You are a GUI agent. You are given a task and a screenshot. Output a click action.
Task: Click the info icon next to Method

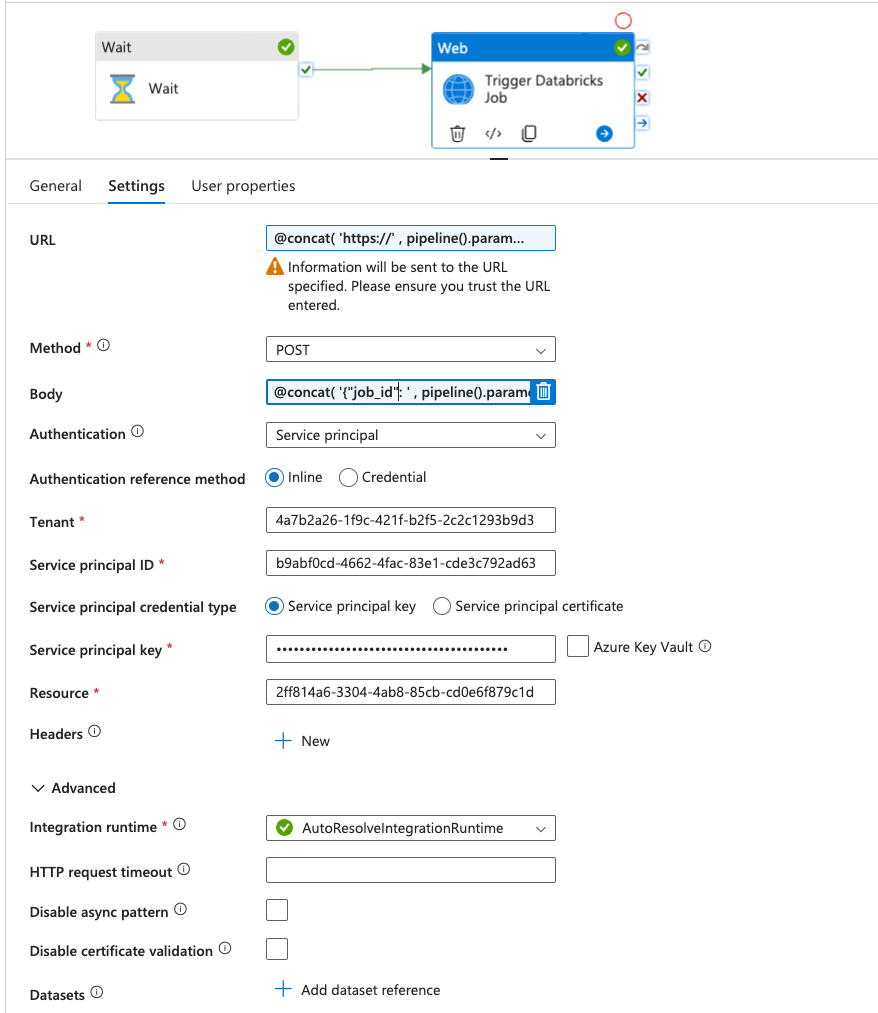click(x=103, y=347)
